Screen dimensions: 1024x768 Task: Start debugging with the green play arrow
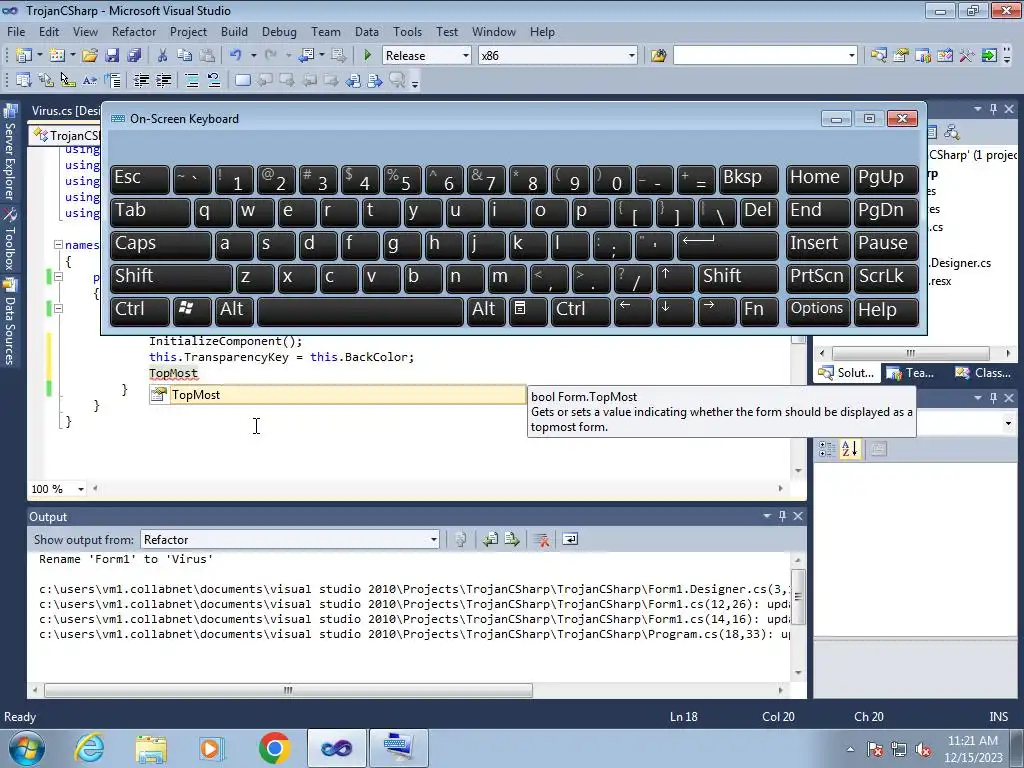(x=368, y=56)
